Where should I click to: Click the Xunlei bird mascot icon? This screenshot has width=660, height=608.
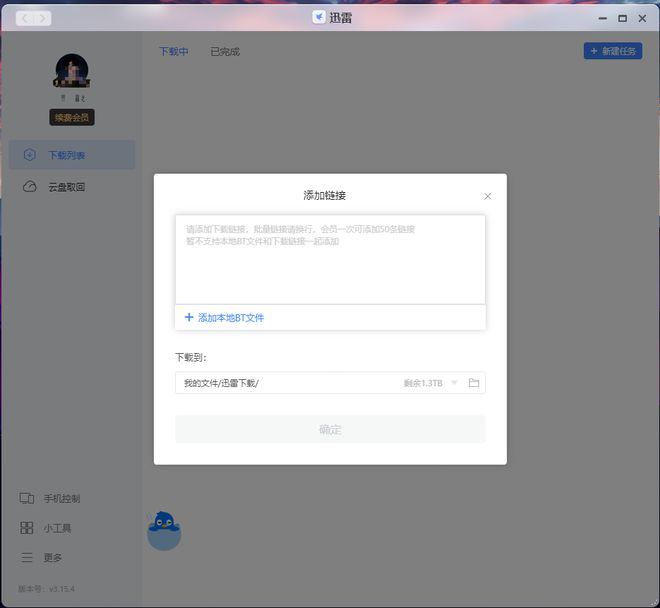pyautogui.click(x=164, y=531)
